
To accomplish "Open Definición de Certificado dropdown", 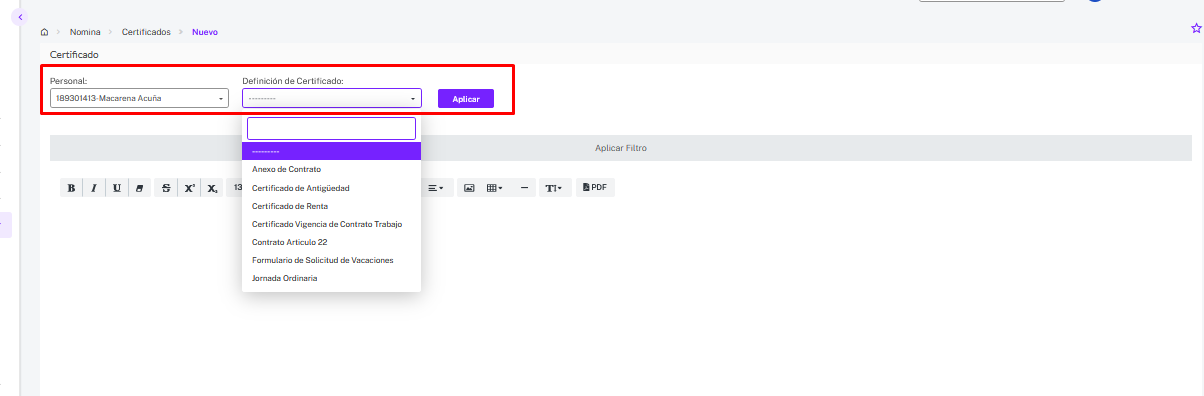I will coord(332,98).
